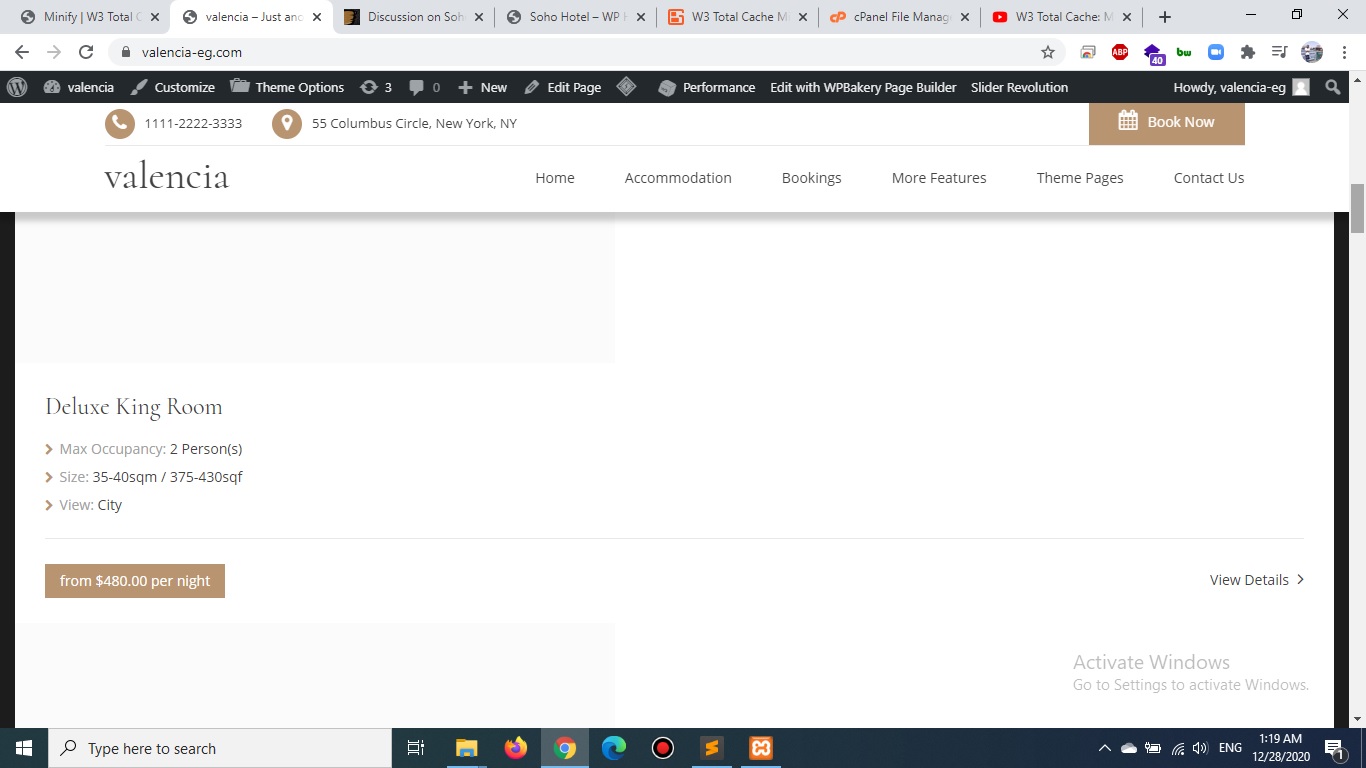Image resolution: width=1366 pixels, height=768 pixels.
Task: Click the from $480.00 per night button
Action: pos(135,581)
